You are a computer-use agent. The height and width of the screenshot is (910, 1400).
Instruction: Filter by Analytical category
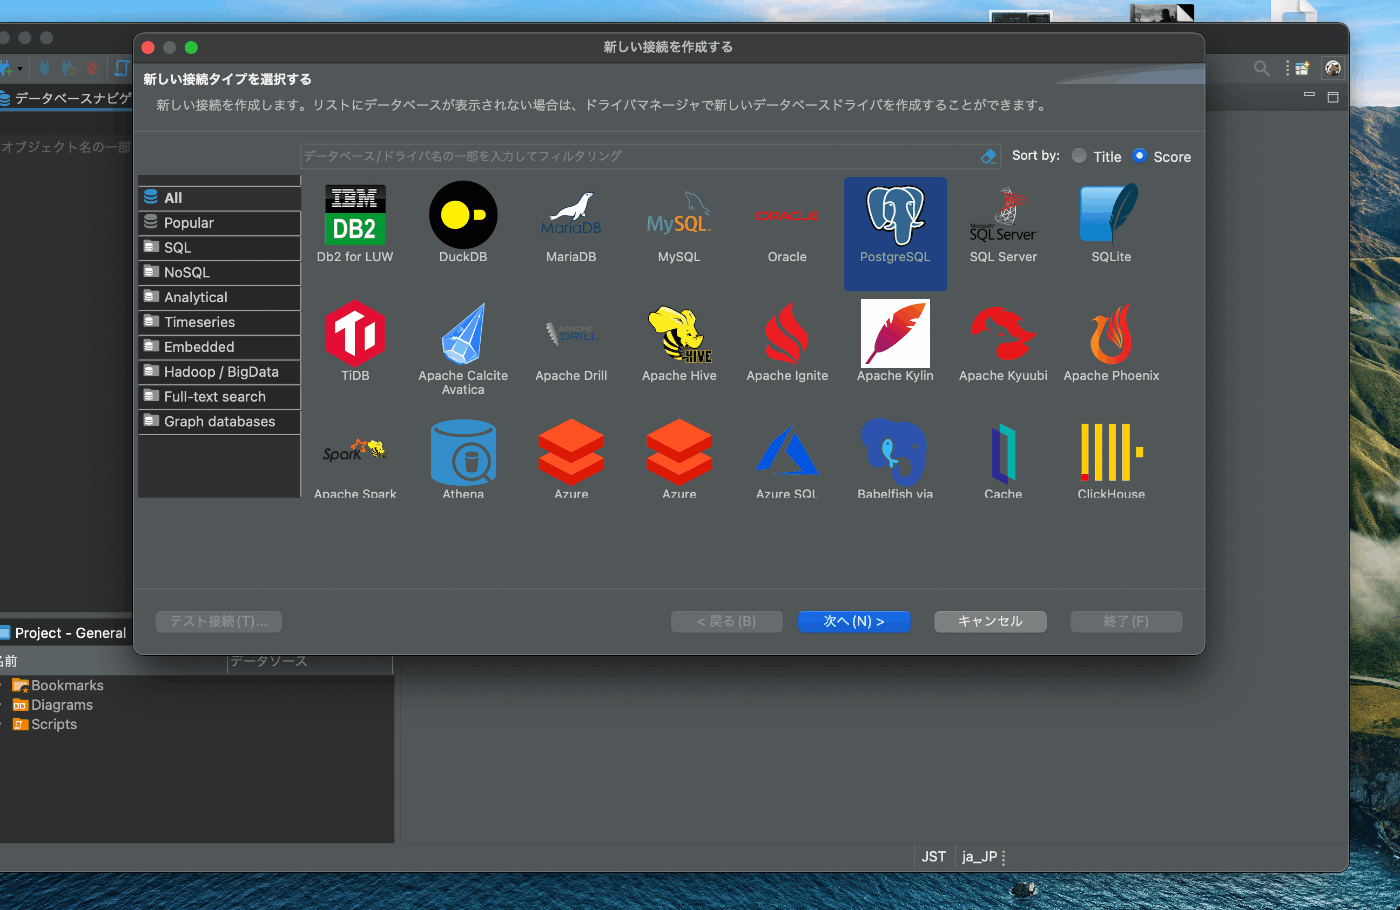219,297
